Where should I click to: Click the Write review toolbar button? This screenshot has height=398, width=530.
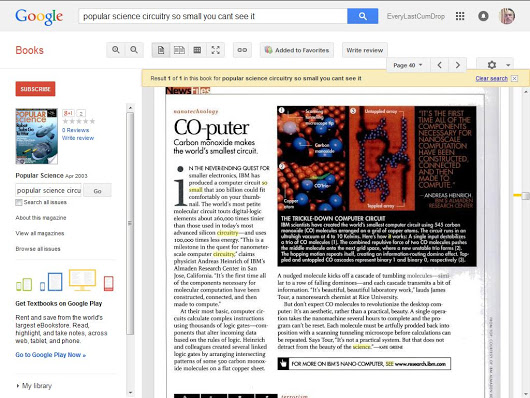(365, 50)
